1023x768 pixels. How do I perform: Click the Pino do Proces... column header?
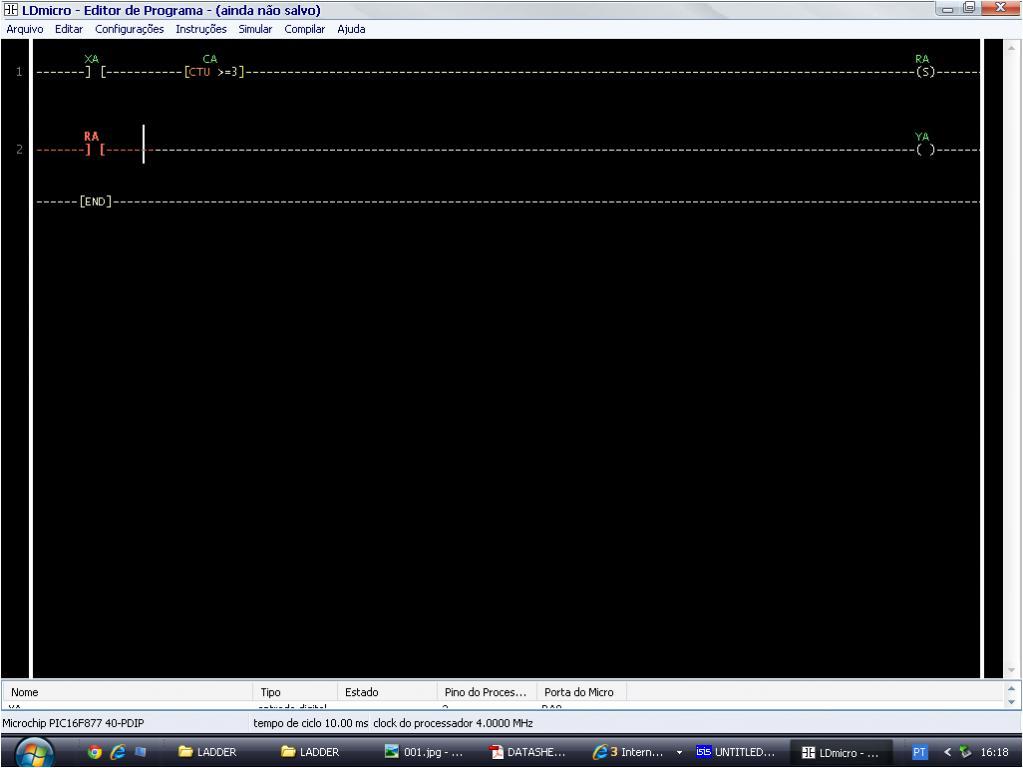coord(486,692)
